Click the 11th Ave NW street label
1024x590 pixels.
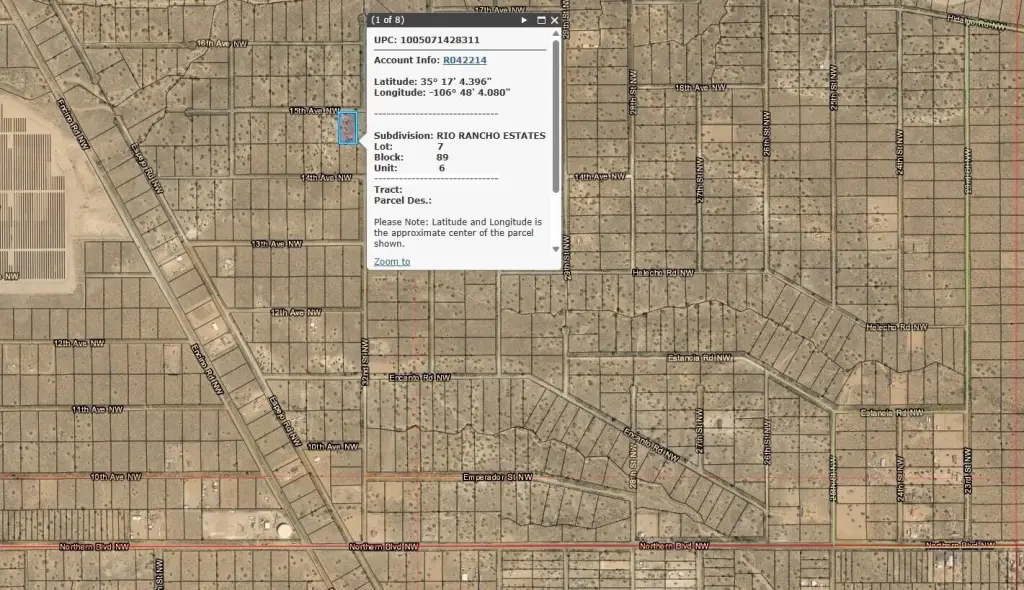point(97,409)
